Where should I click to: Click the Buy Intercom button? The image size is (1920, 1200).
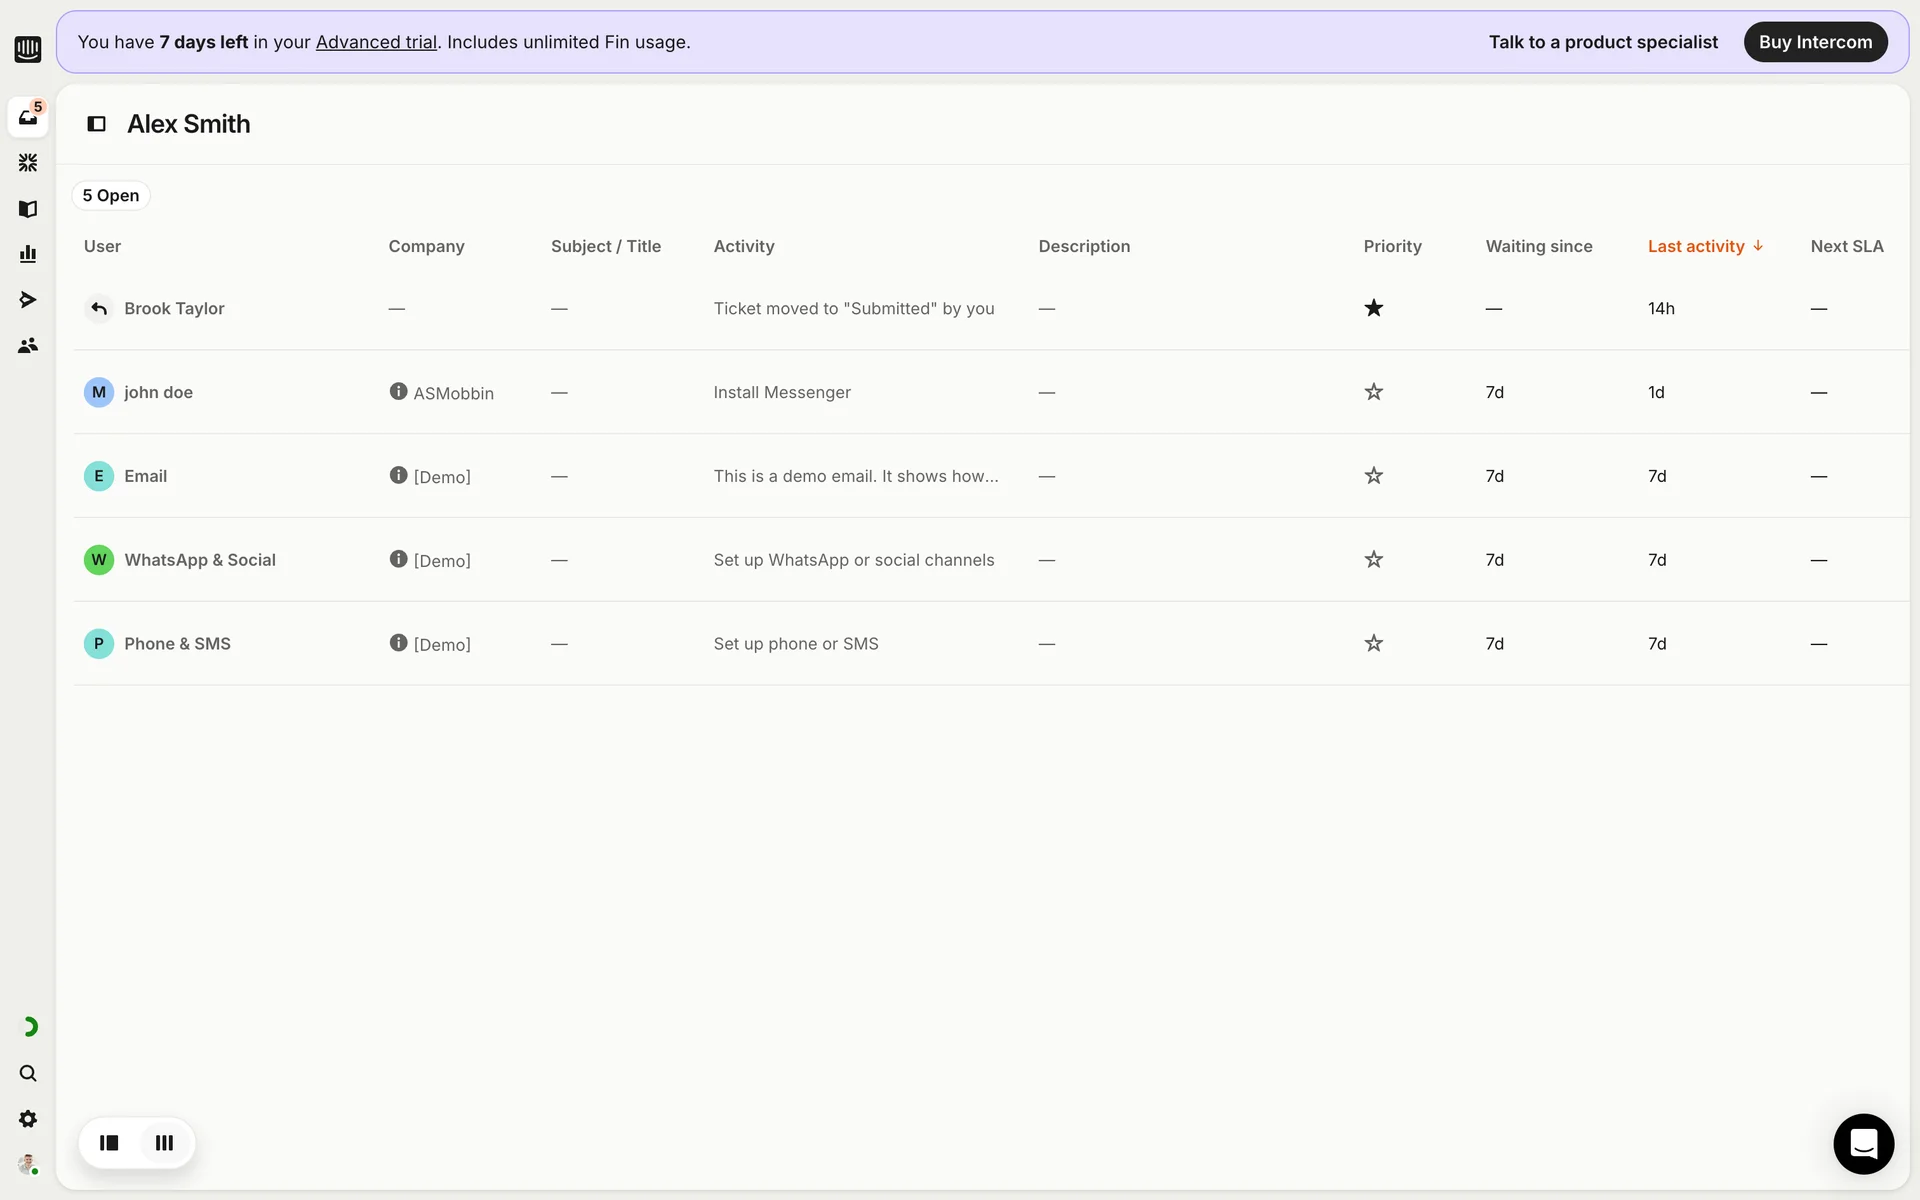pyautogui.click(x=1814, y=42)
